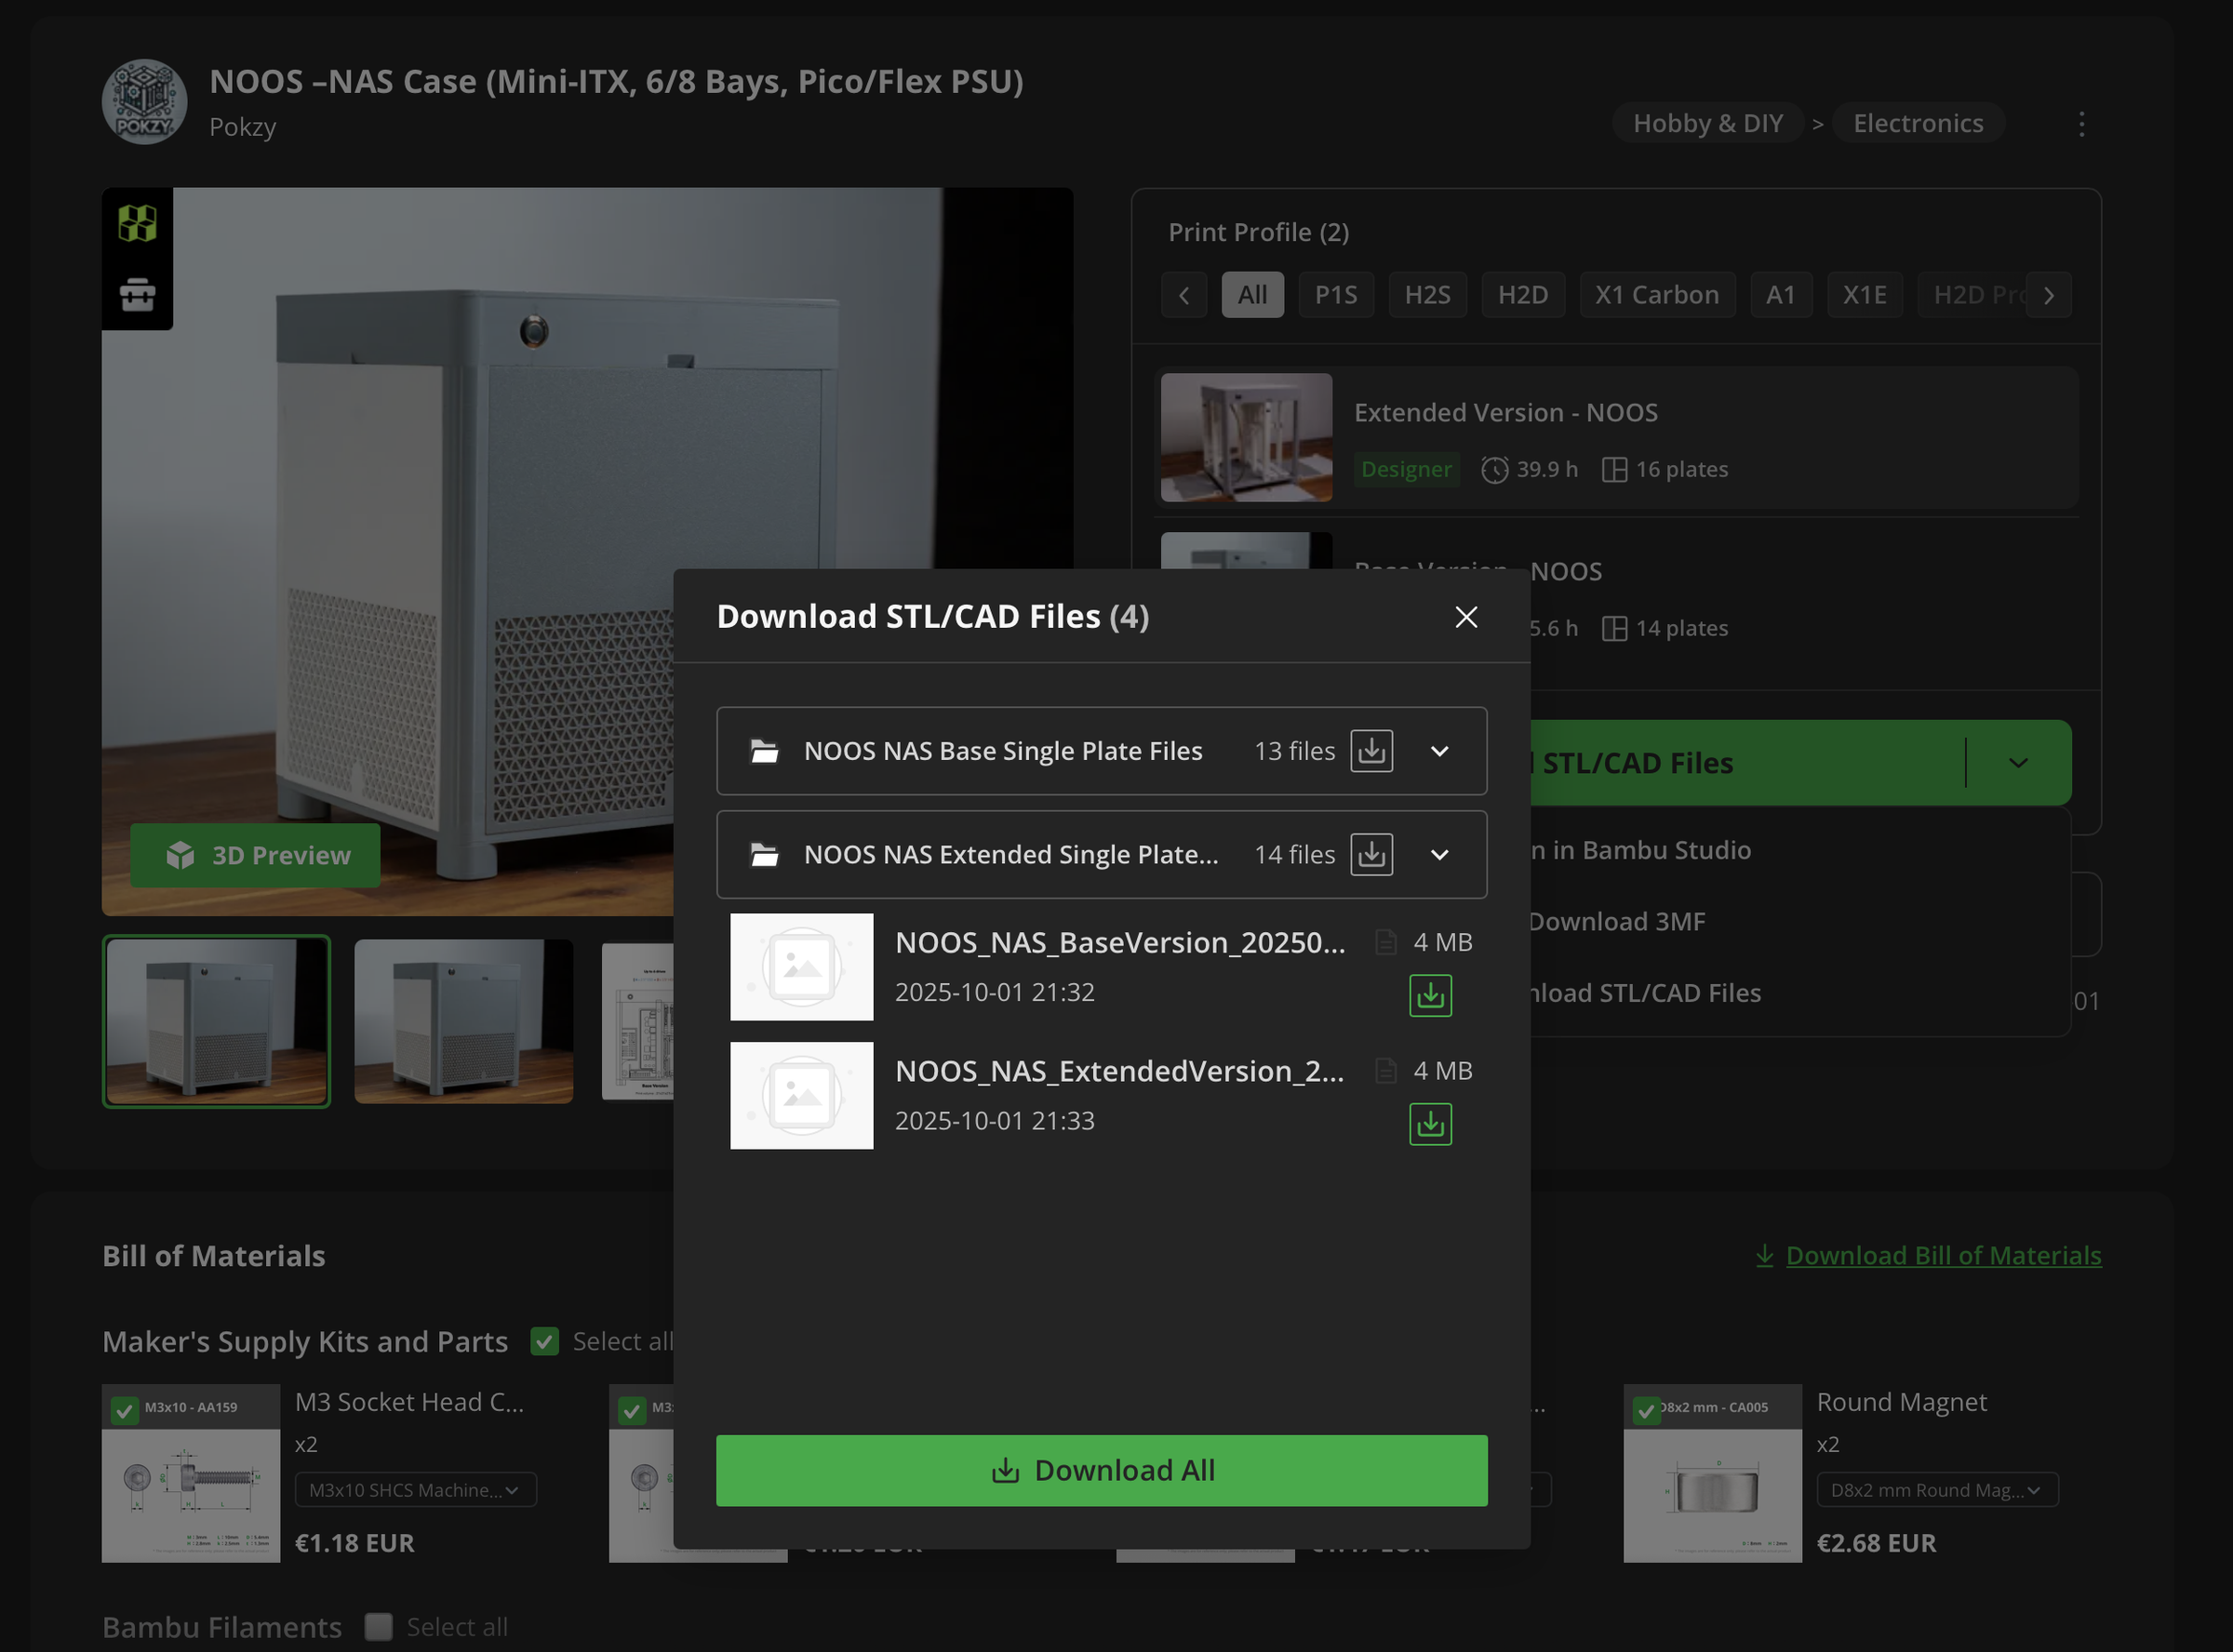Open M3x10 SHCS Machine variant dropdown
Screen dimensions: 2233x1652
[x=416, y=1490]
